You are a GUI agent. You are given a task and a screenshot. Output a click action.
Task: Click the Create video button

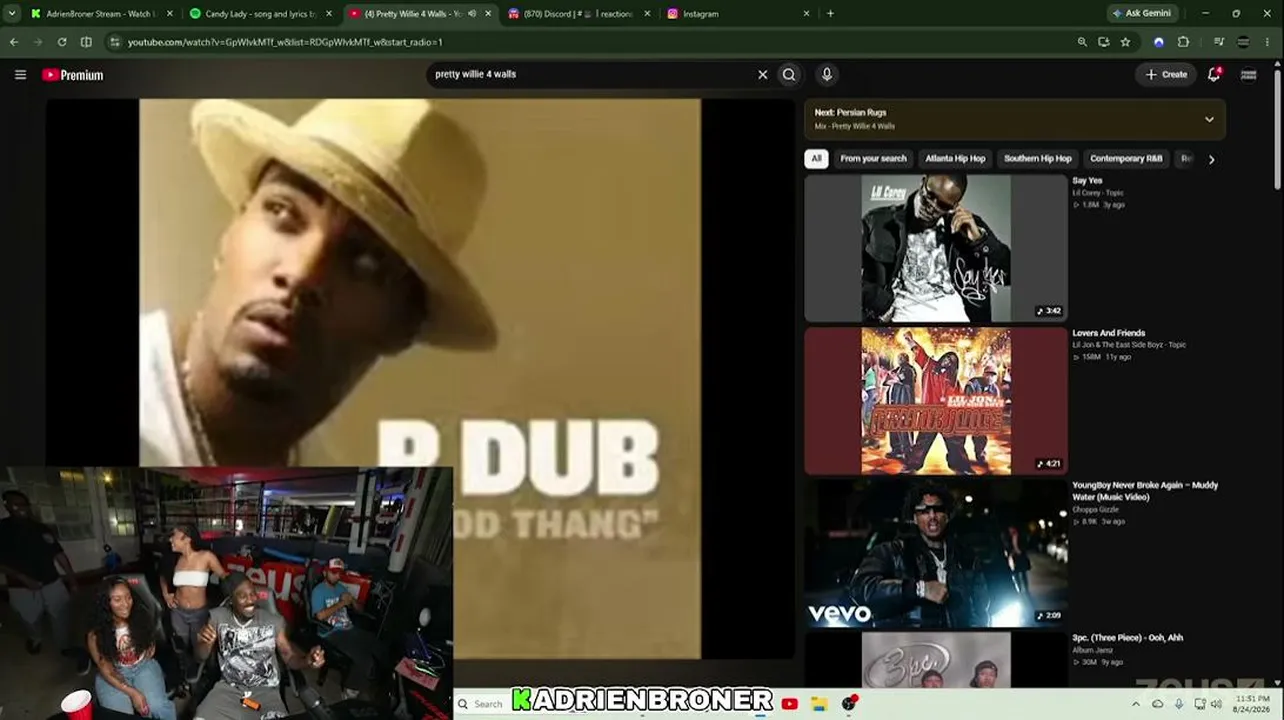[1166, 74]
